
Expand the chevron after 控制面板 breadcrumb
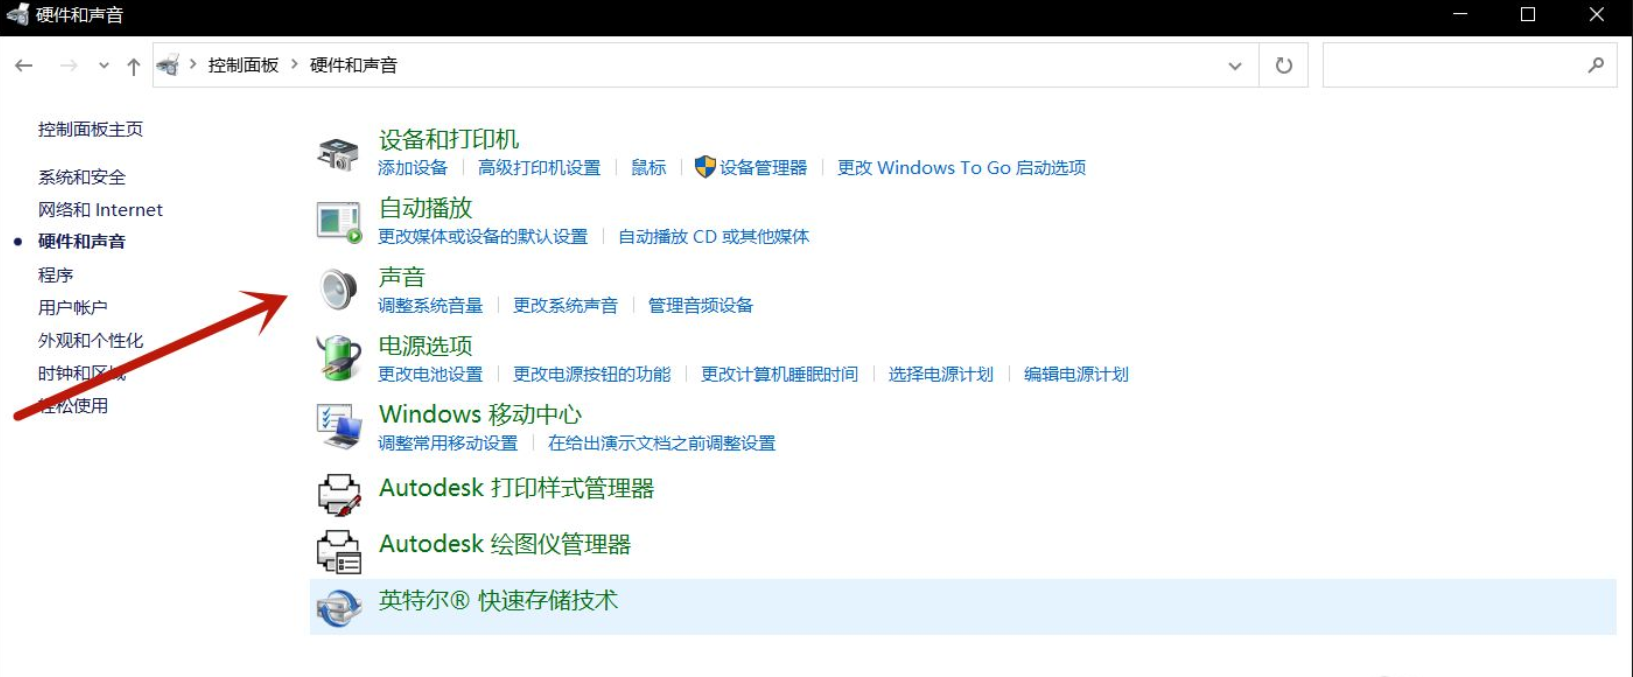[x=294, y=64]
